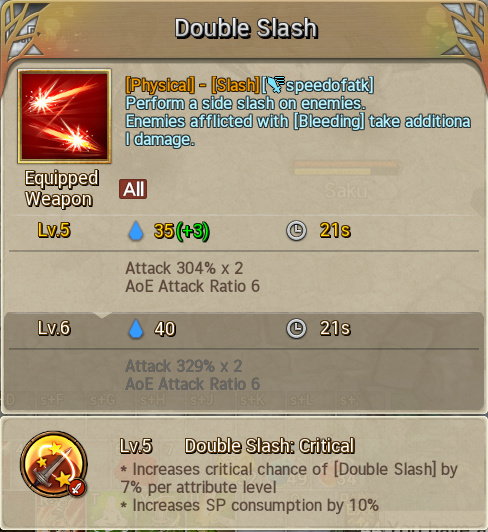Click the small sword badge on attribute icon

coord(77,488)
